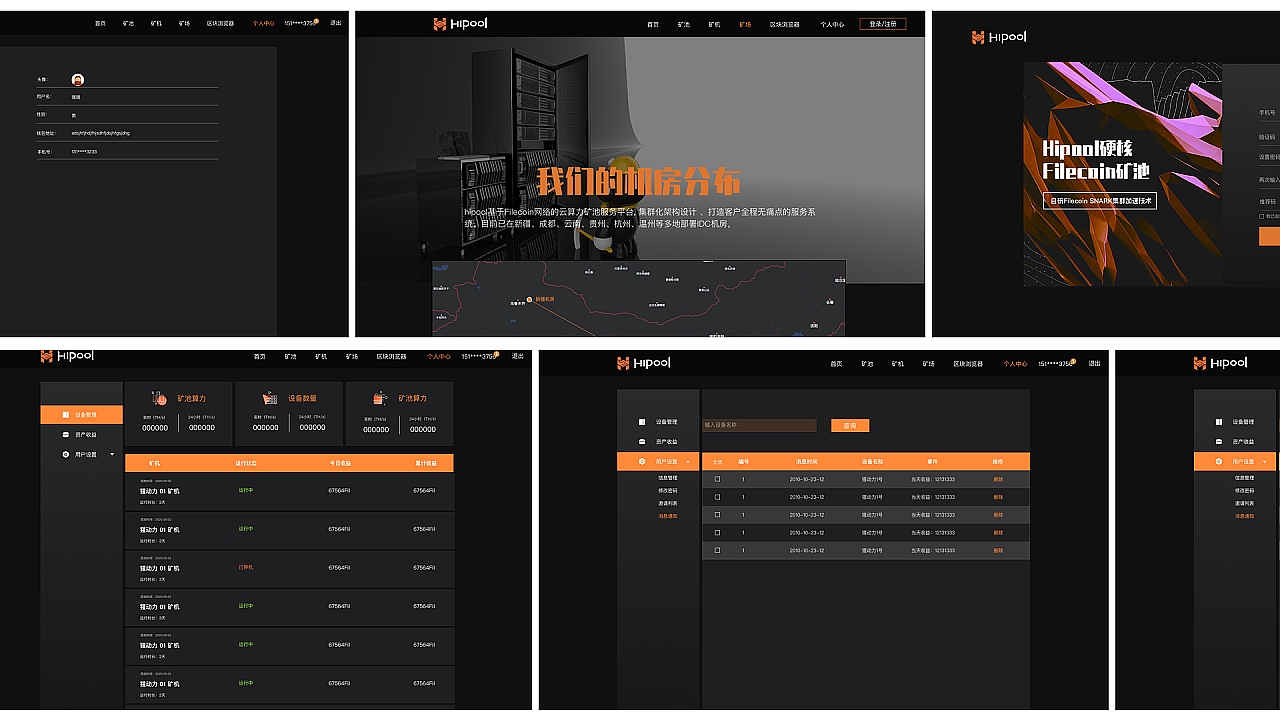The image size is (1280, 720).
Task: Click the Hipool logo on the machine-room distribution page
Action: [x=460, y=24]
